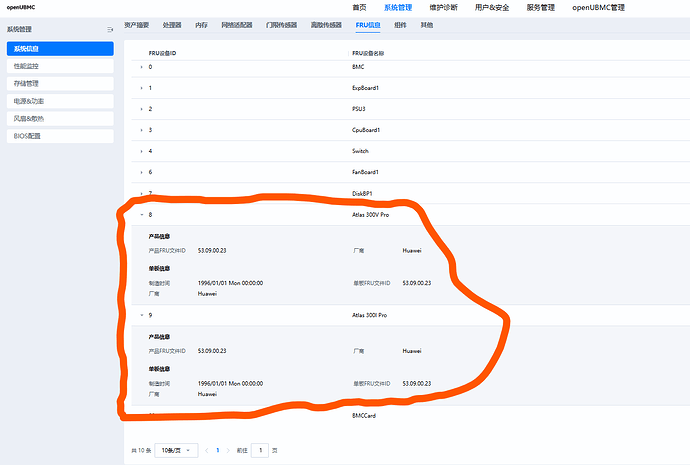Switch to the 网络适配器 tab
The height and width of the screenshot is (465, 690).
coord(236,22)
